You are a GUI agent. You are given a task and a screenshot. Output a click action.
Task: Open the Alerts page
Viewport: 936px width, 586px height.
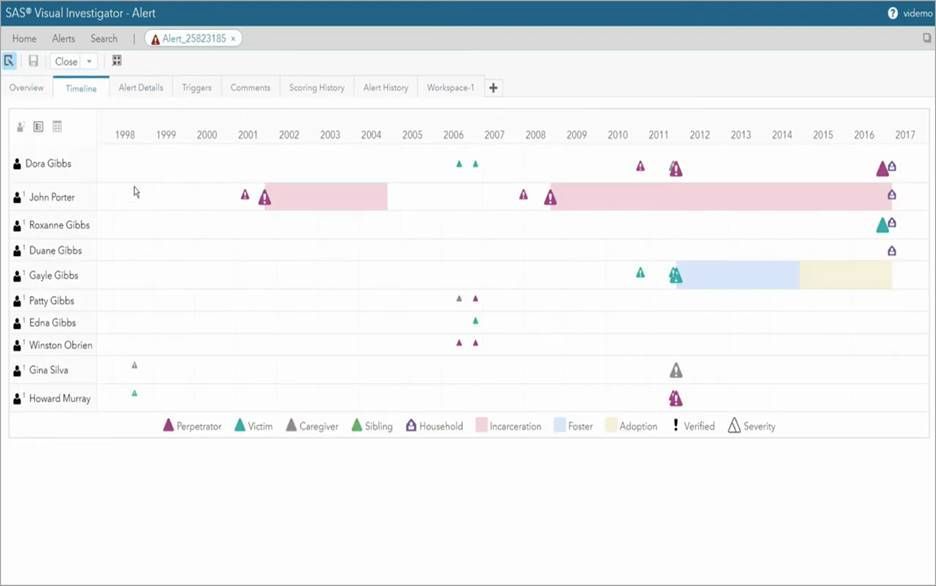click(x=63, y=38)
